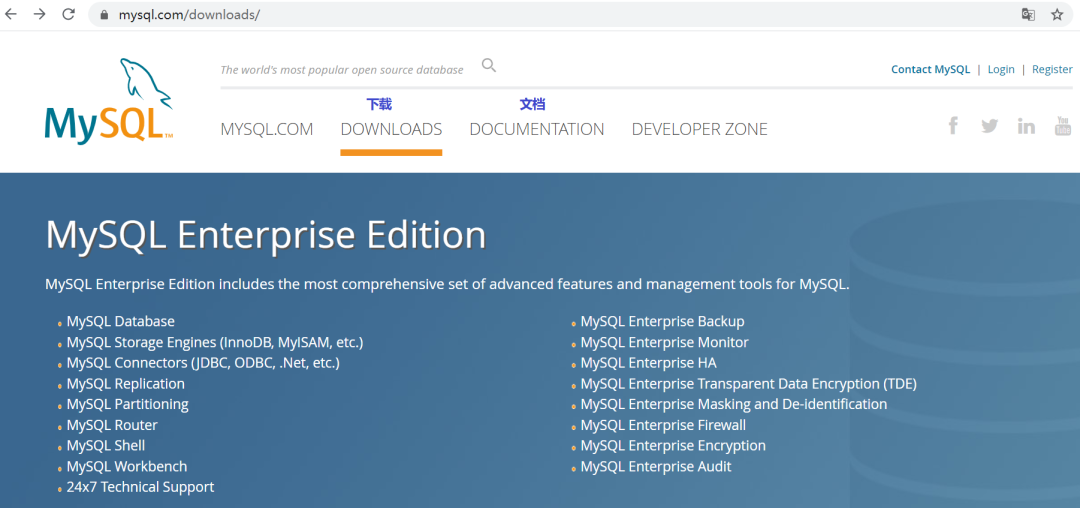
Task: Open the MYSQL.COM nav tab
Action: (x=267, y=129)
